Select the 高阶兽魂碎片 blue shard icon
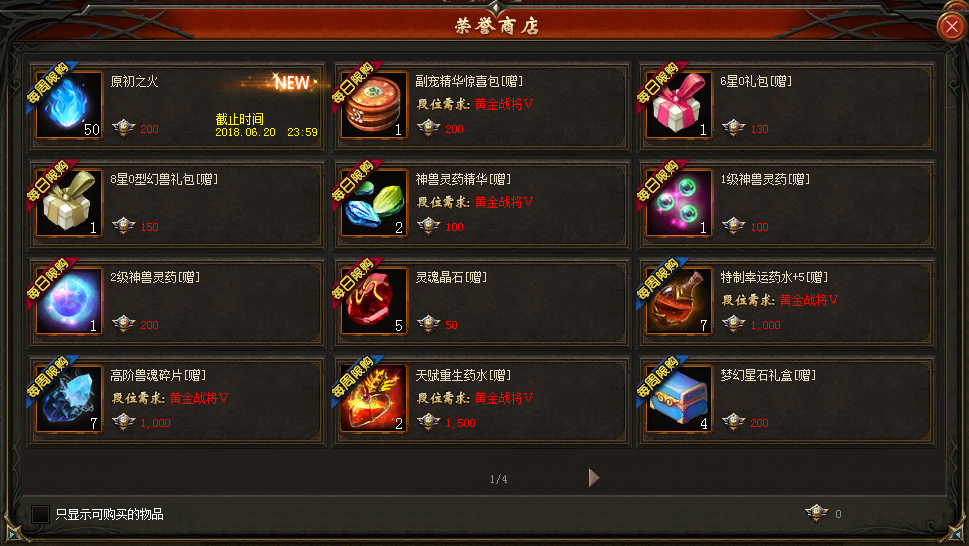The image size is (969, 546). [69, 399]
